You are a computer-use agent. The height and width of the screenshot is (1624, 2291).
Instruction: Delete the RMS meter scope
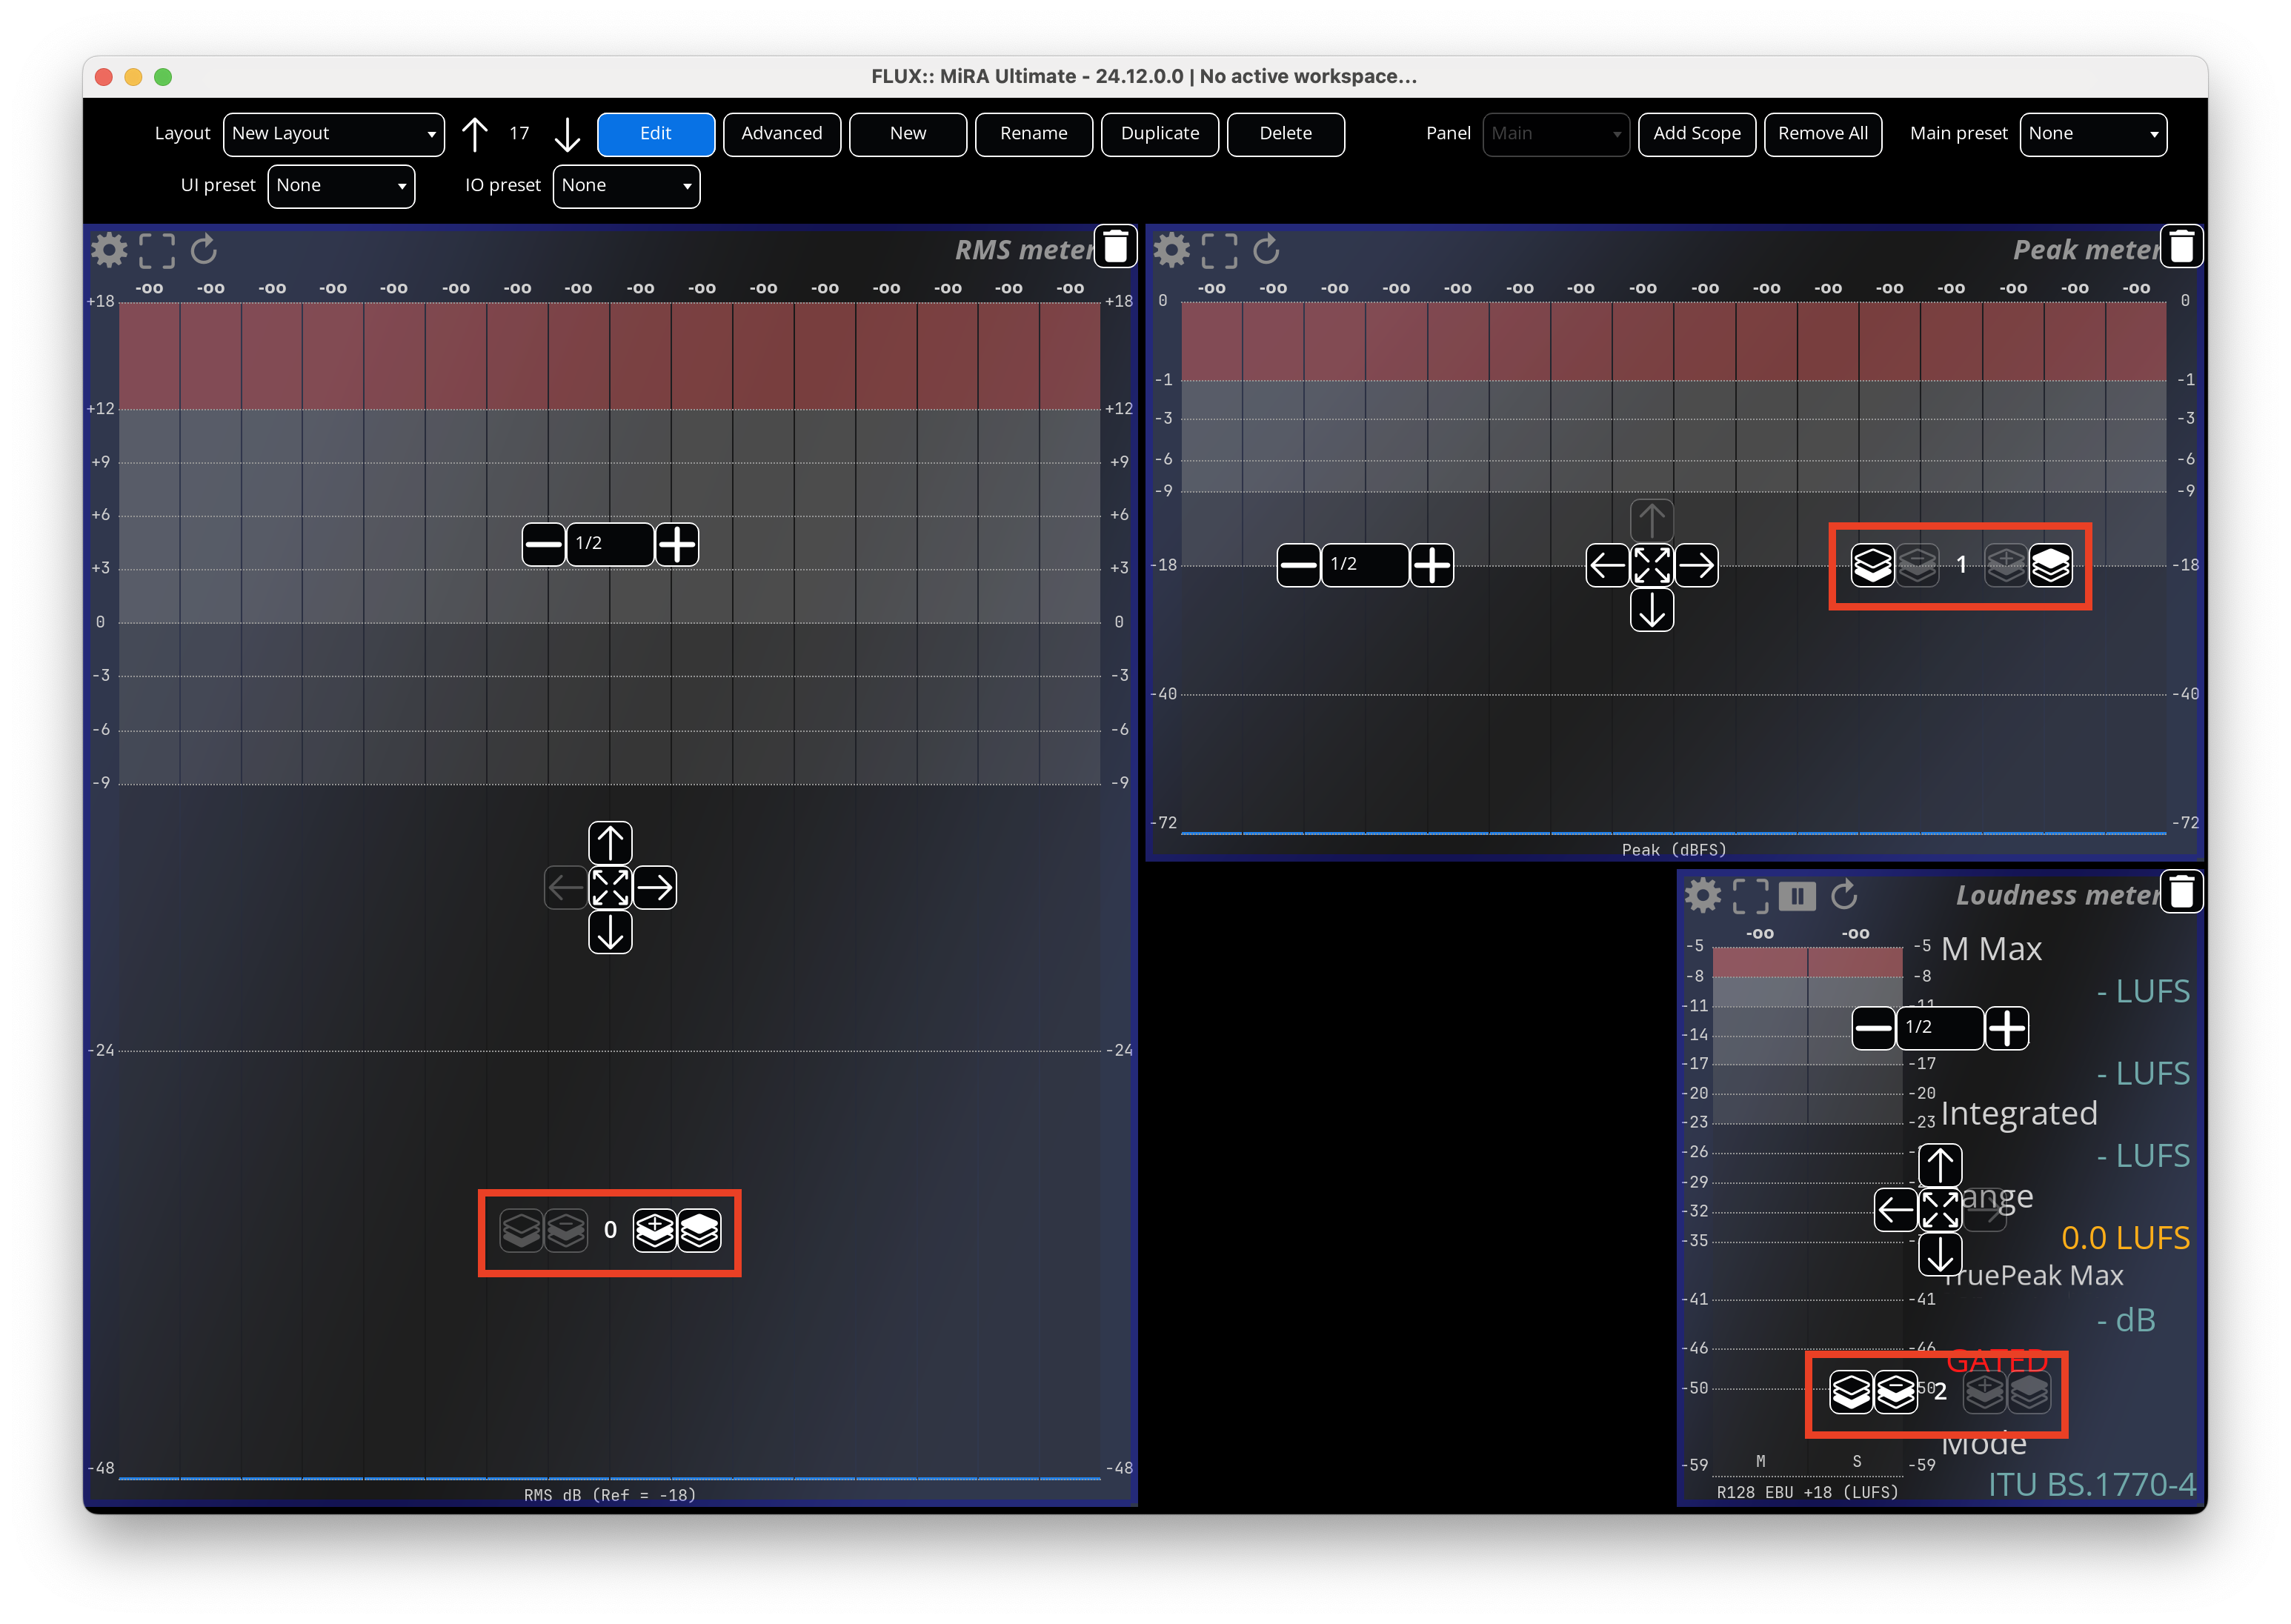(x=1115, y=246)
